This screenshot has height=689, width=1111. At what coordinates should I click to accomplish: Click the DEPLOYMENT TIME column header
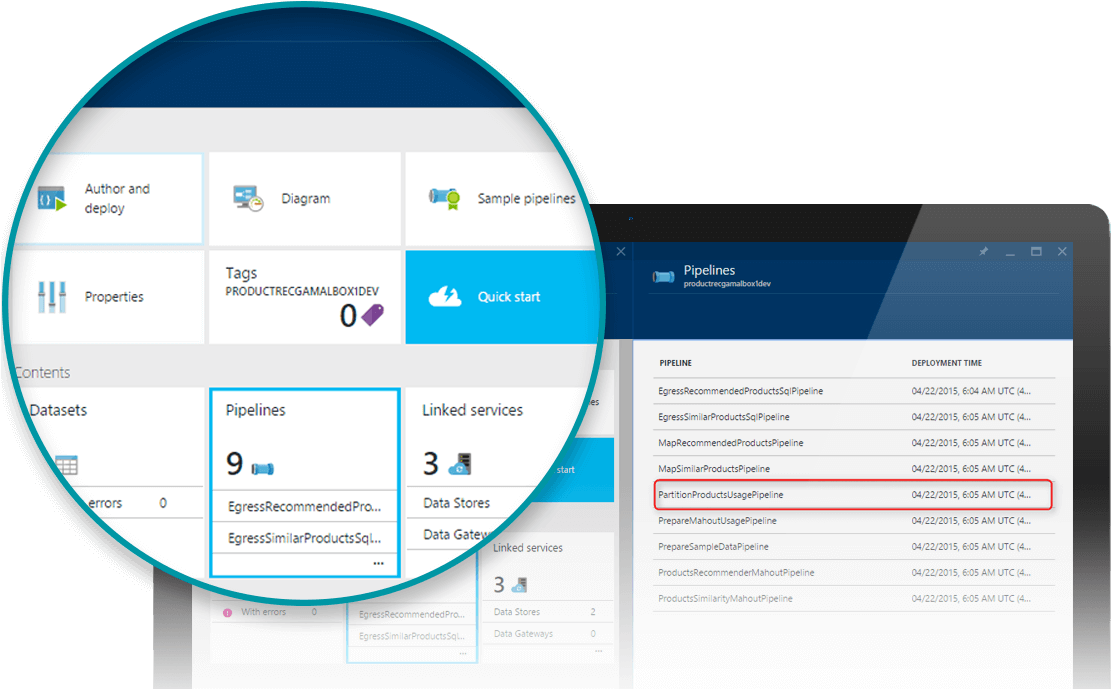click(x=948, y=363)
